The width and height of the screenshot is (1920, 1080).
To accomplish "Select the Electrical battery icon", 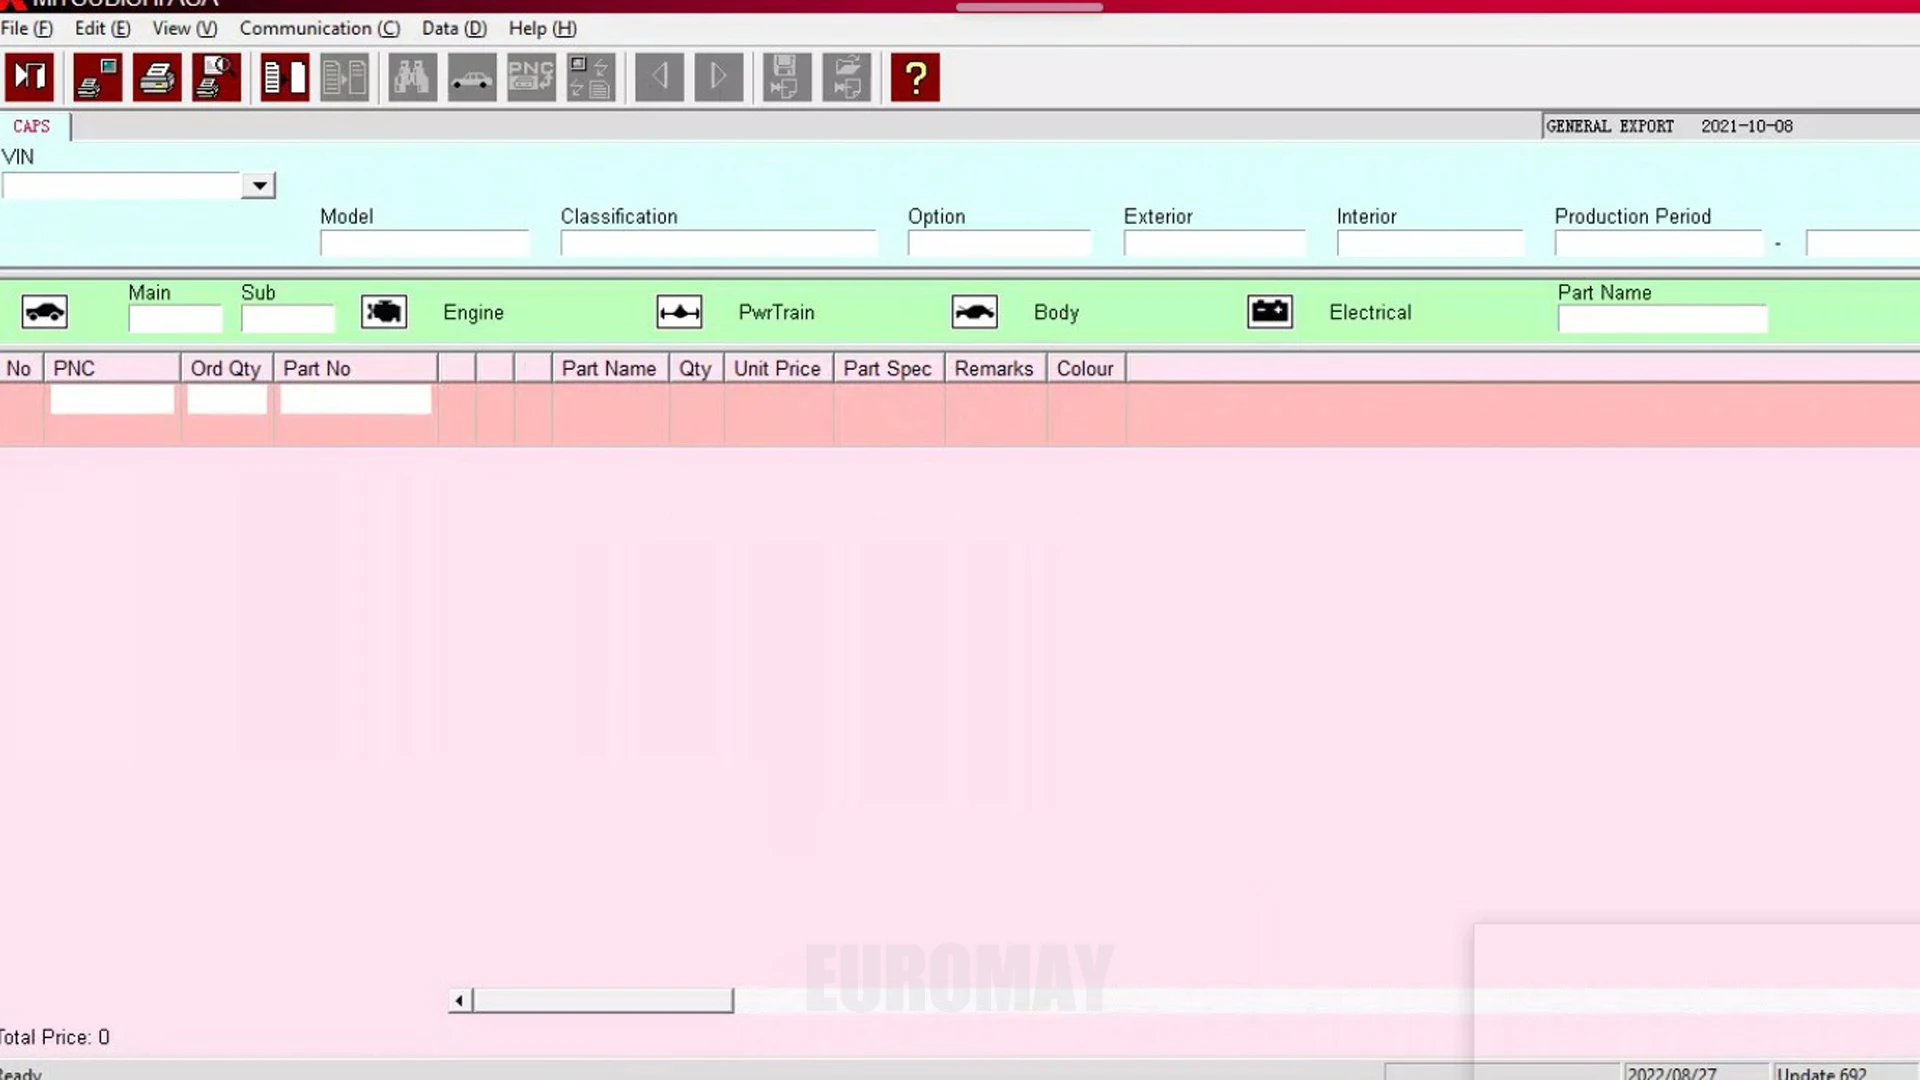I will (x=1270, y=312).
